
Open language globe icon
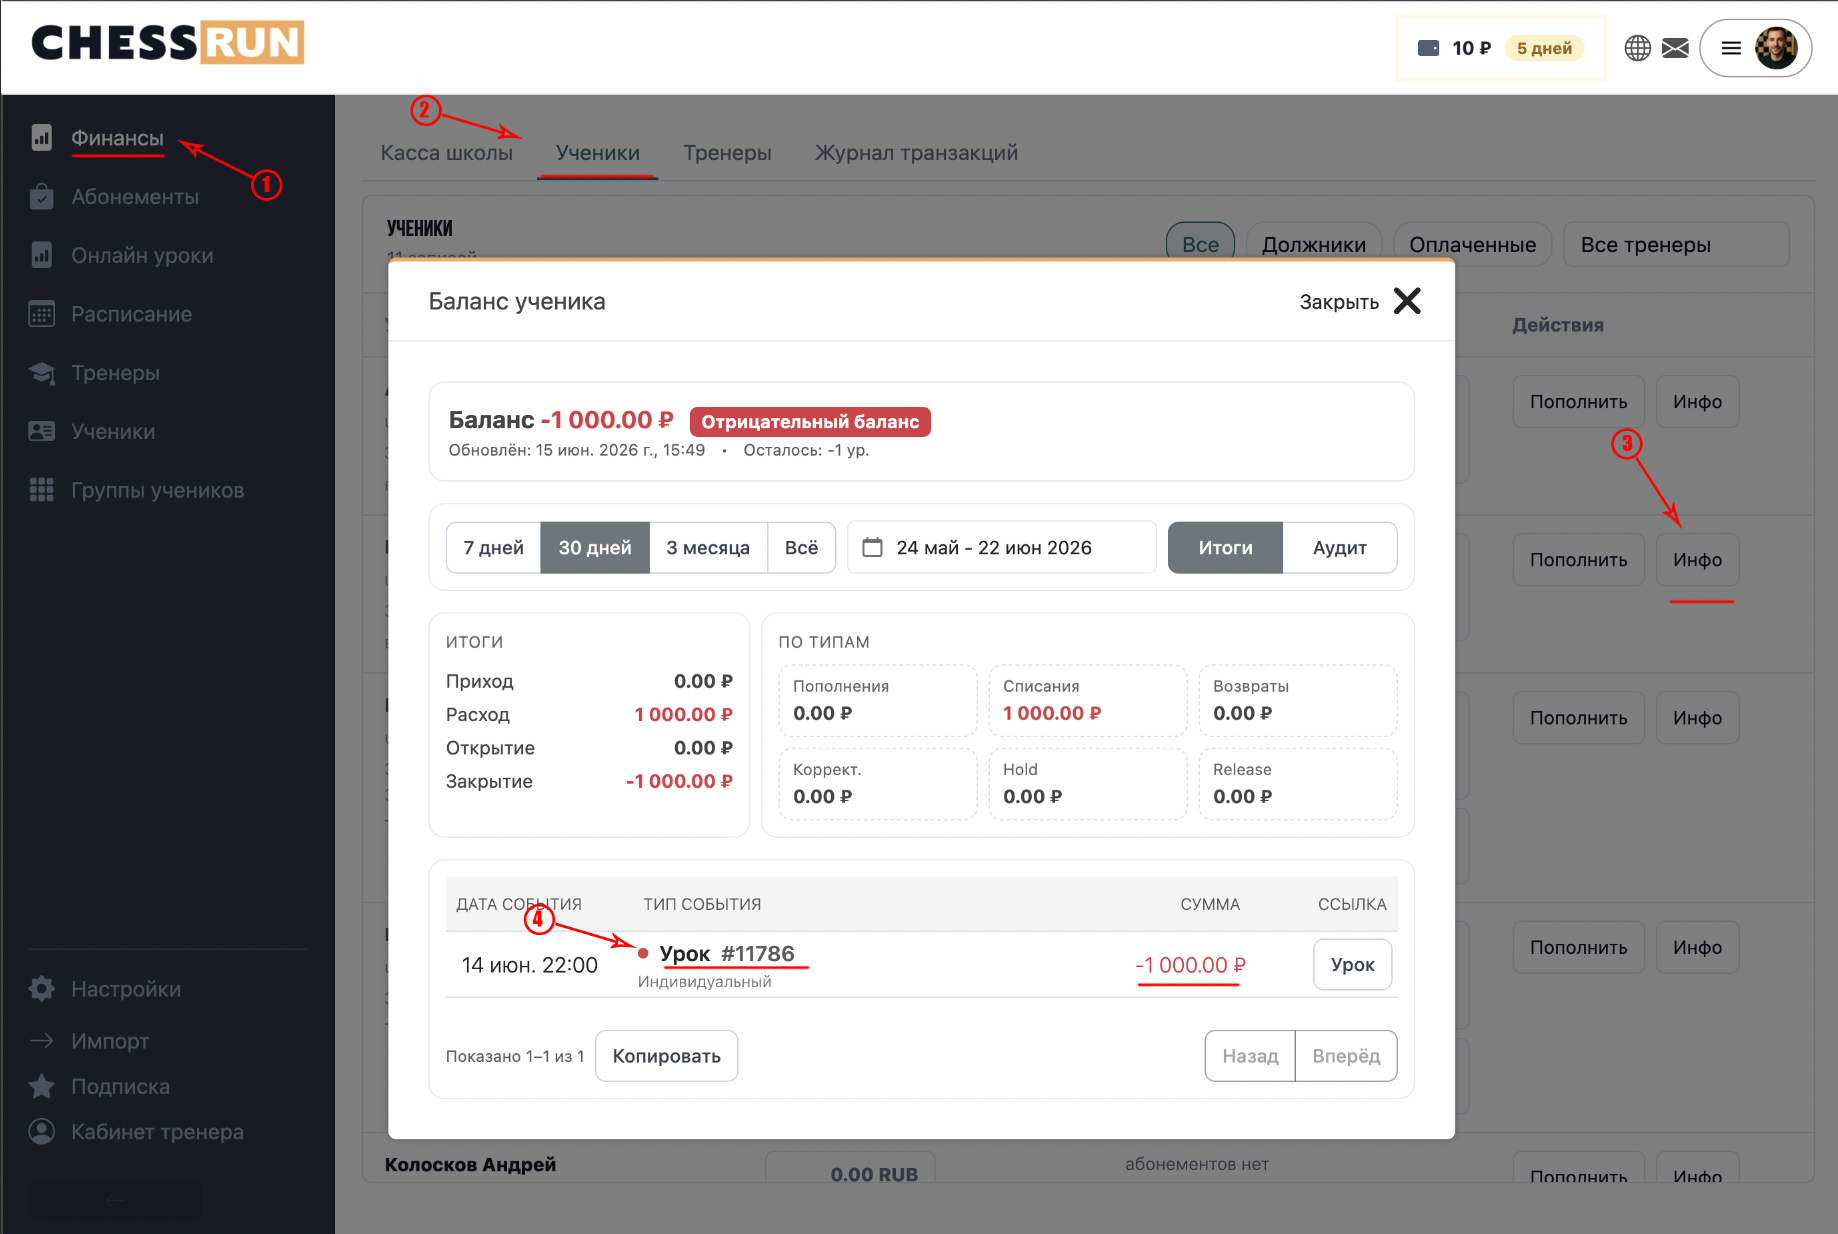point(1637,48)
